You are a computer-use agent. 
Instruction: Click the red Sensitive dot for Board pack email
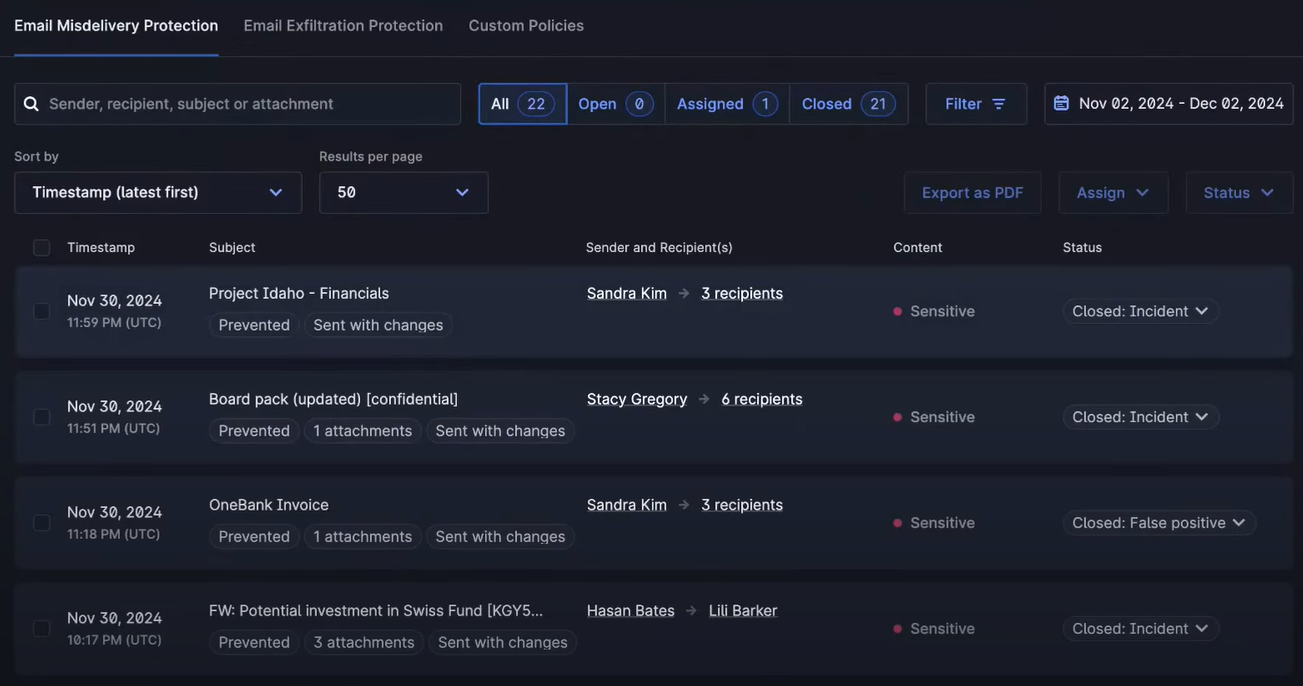coord(897,417)
